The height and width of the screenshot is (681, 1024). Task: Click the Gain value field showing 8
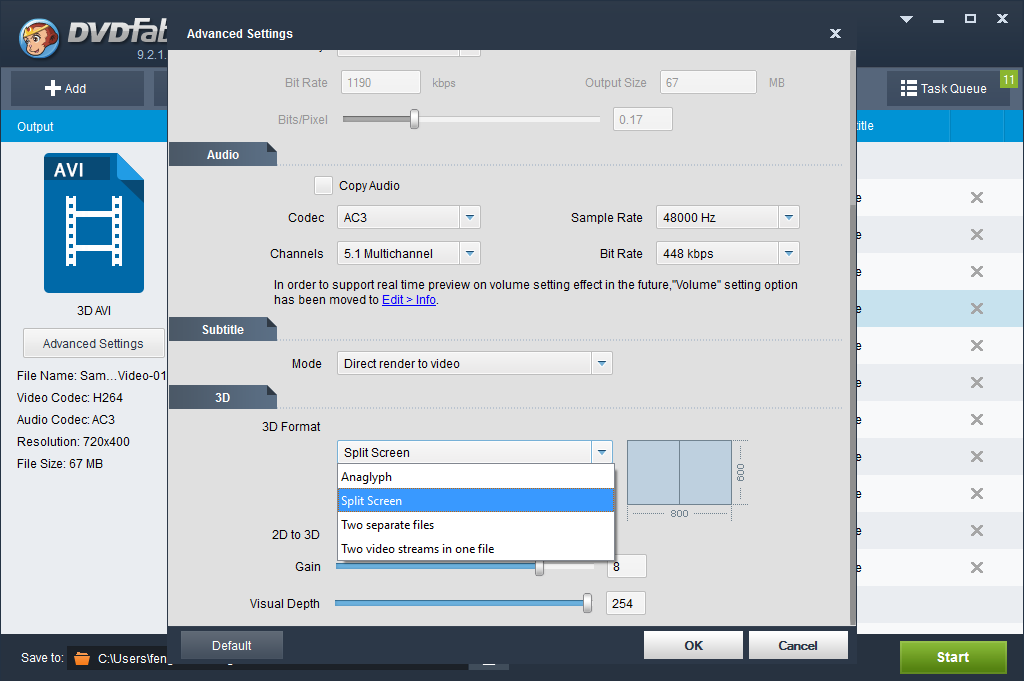point(627,566)
